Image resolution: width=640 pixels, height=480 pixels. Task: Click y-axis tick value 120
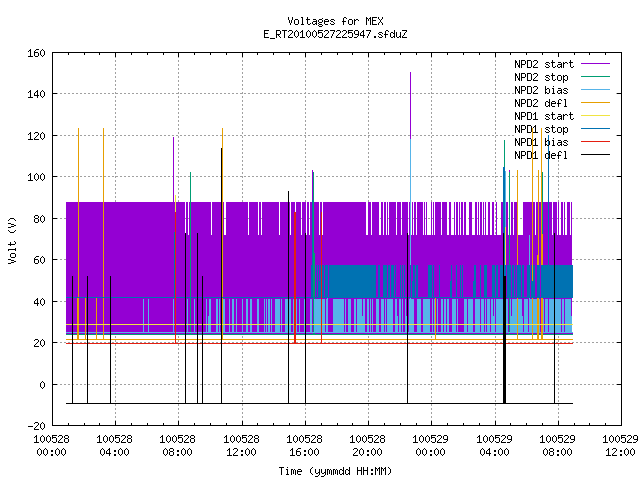click(36, 136)
